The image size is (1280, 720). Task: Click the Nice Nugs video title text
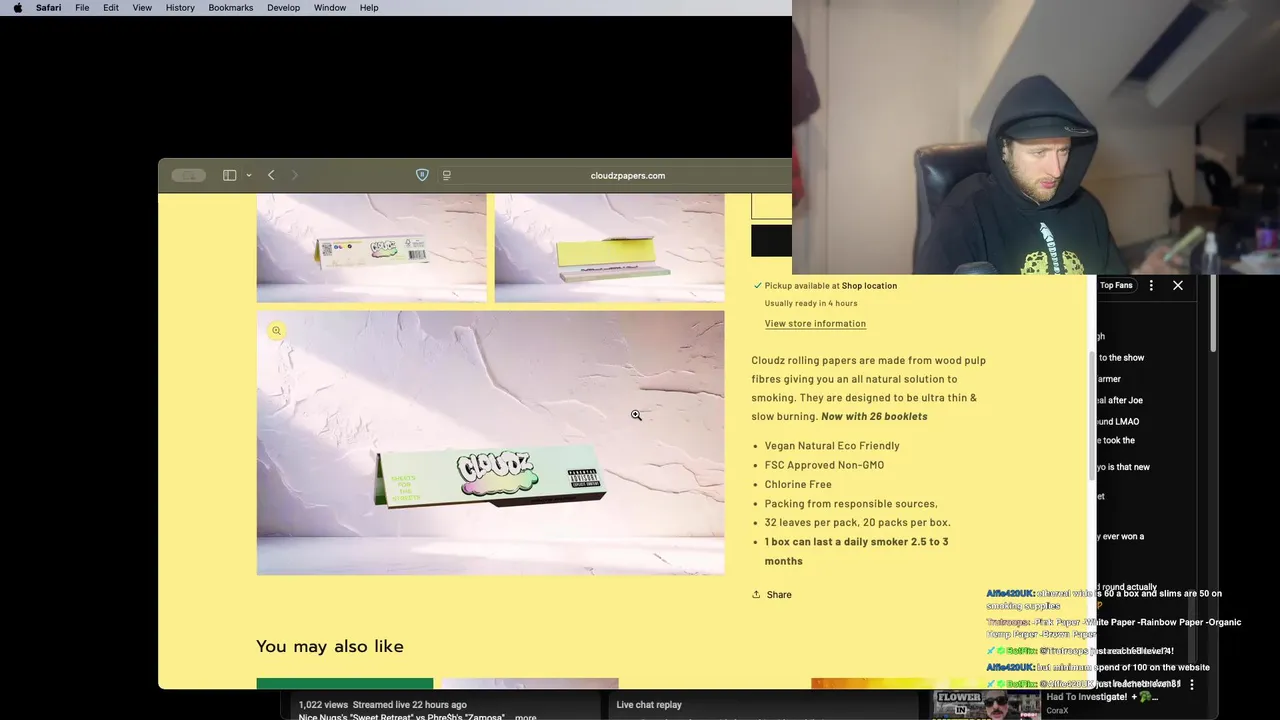(x=404, y=716)
